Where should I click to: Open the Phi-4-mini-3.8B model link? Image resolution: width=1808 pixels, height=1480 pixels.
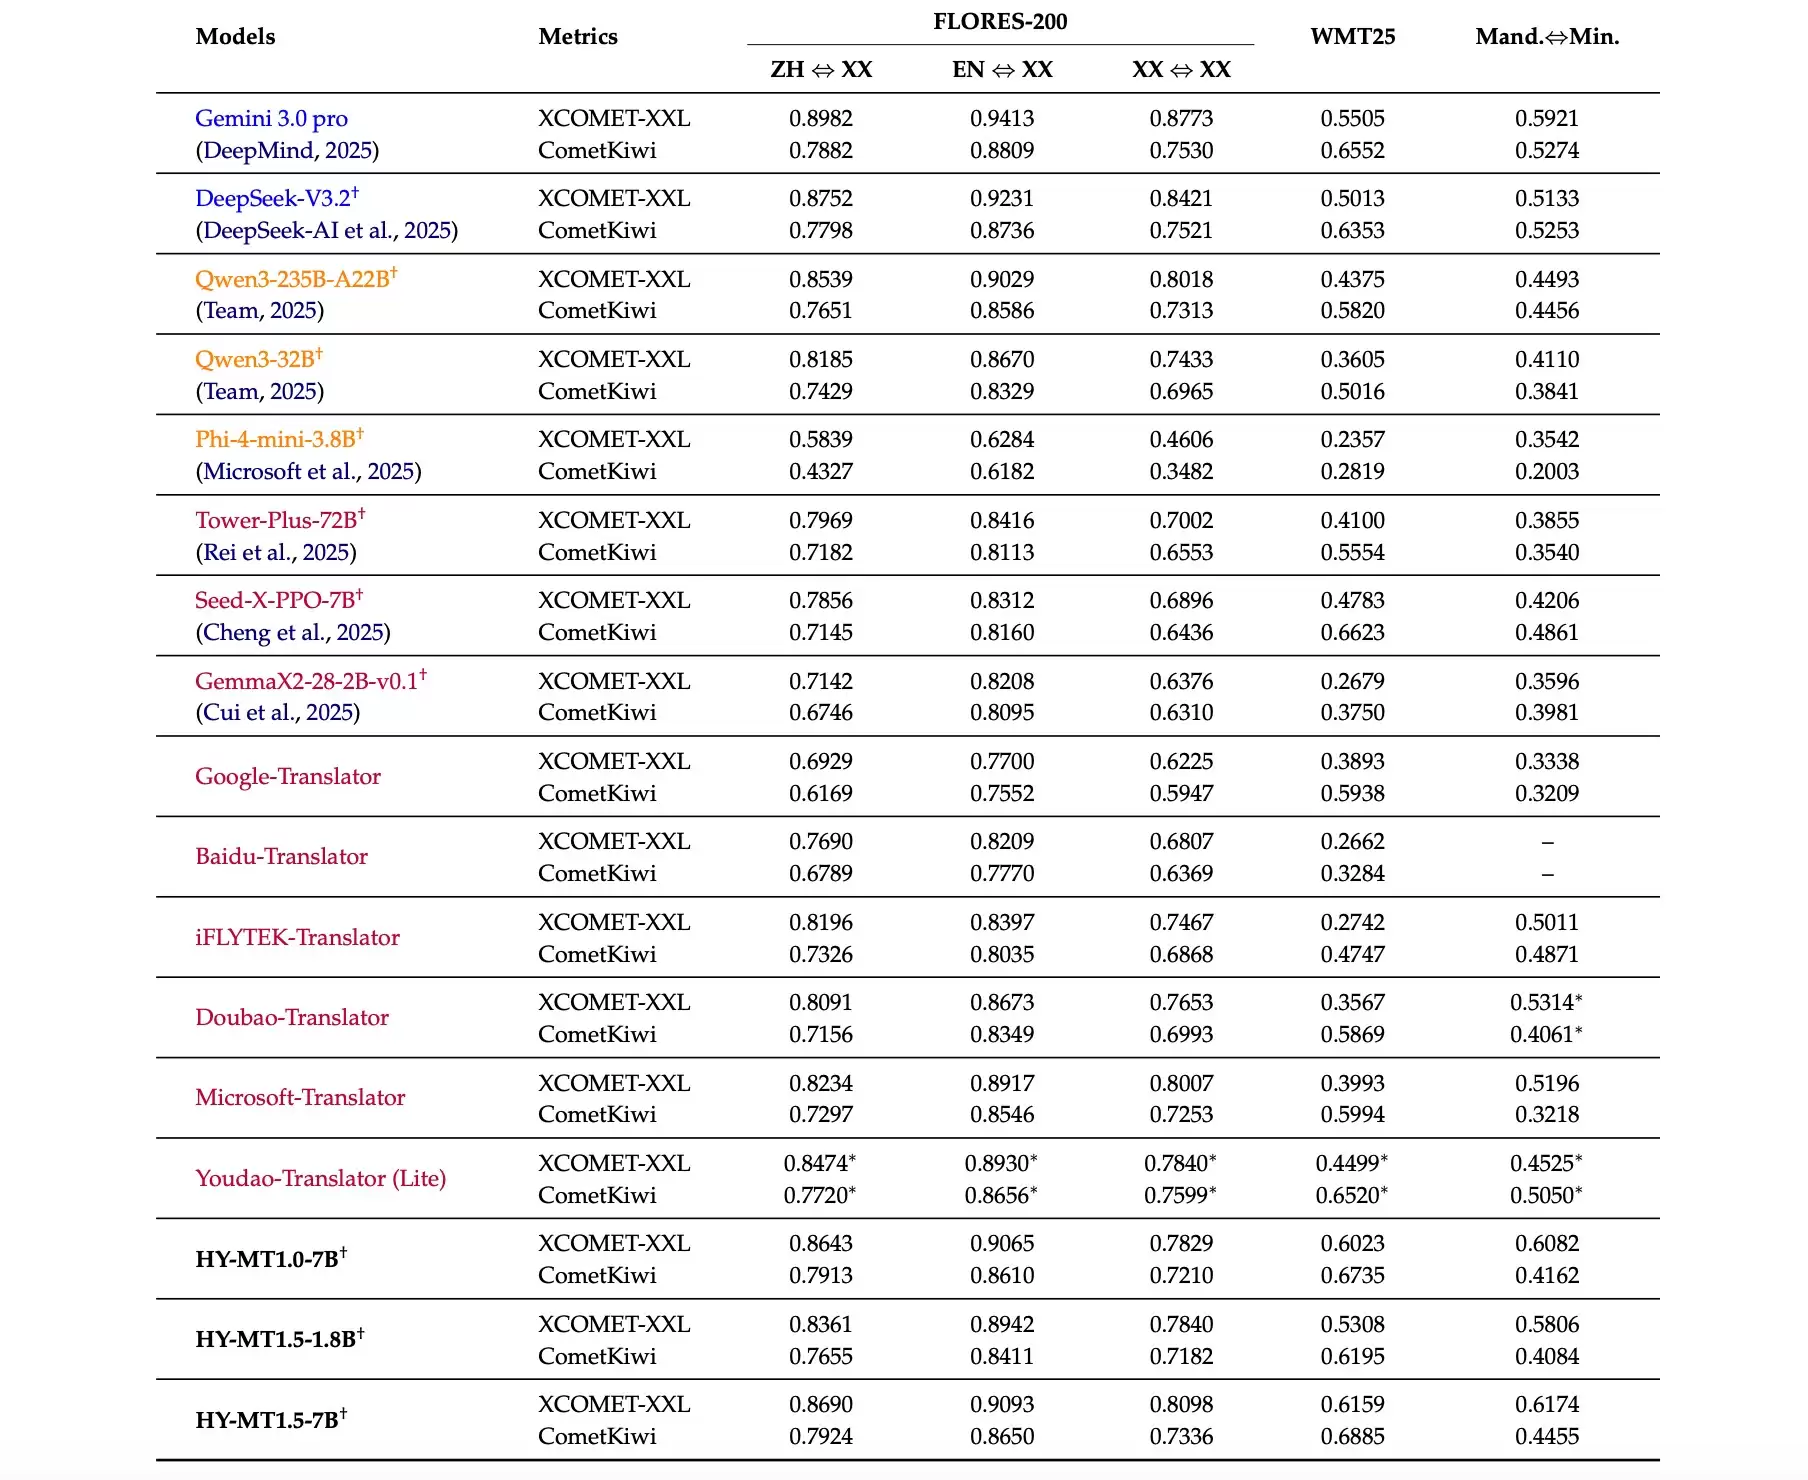point(275,439)
